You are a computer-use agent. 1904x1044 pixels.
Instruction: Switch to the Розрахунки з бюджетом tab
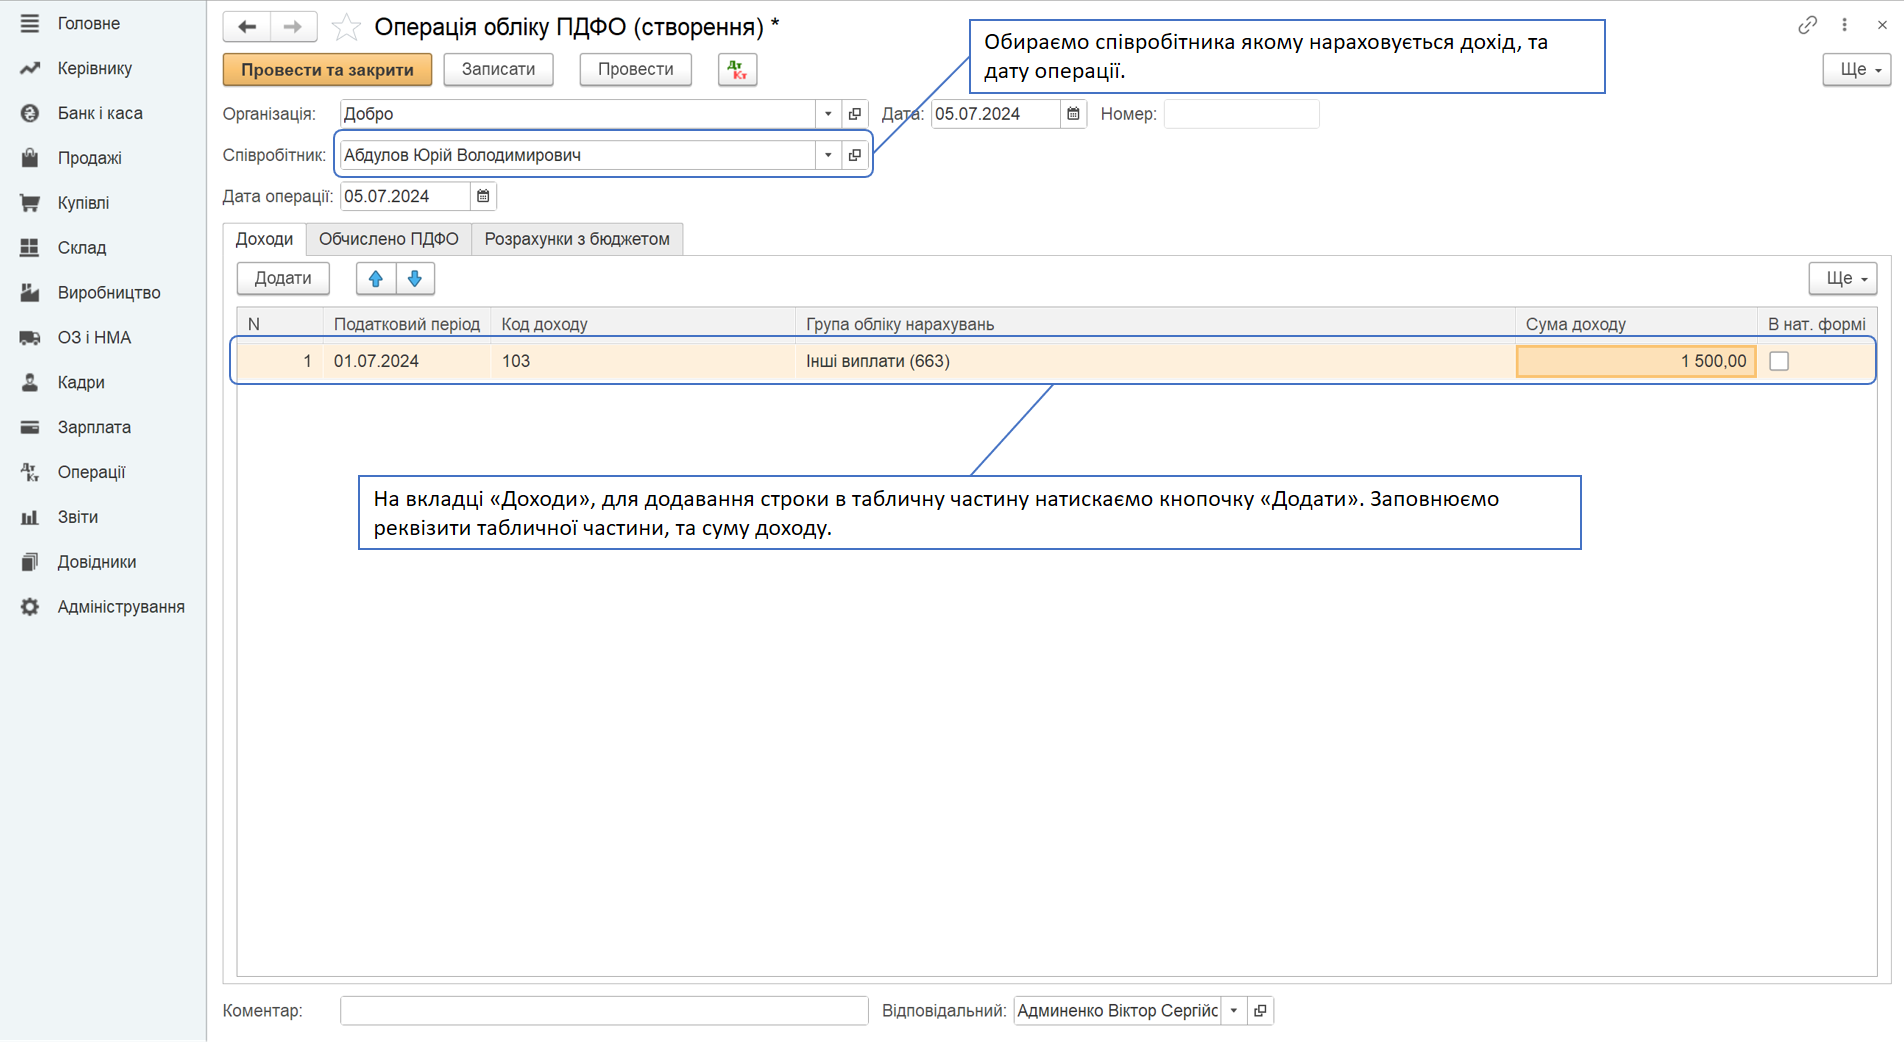pyautogui.click(x=577, y=239)
